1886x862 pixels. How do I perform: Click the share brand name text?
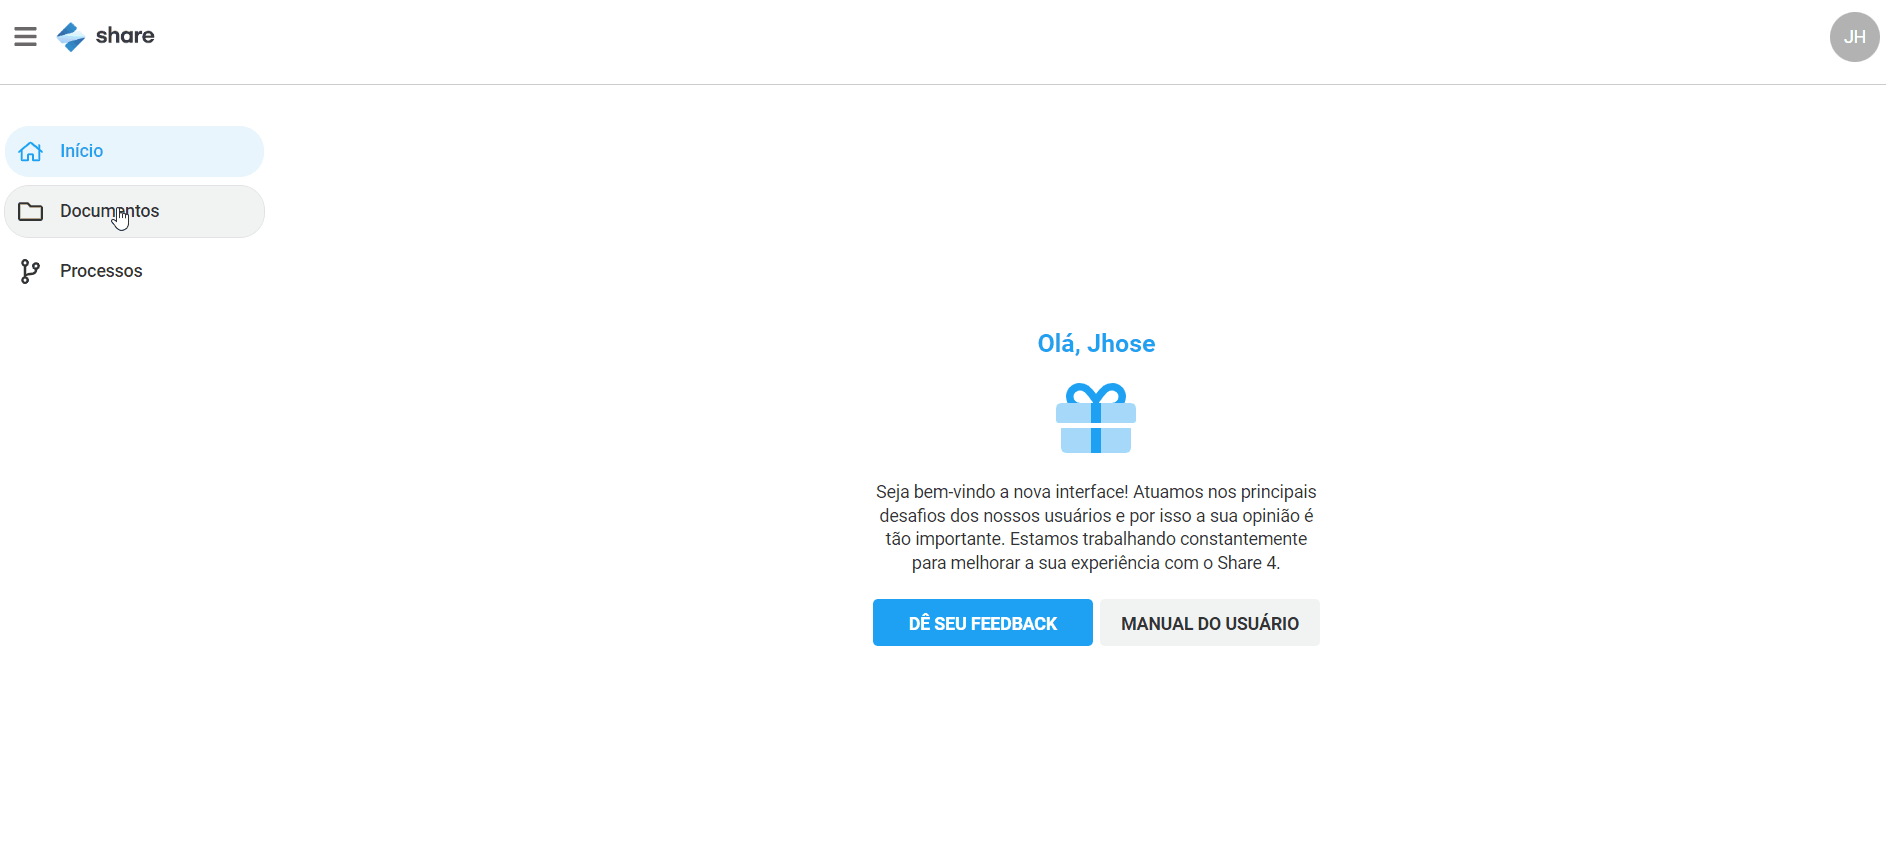click(x=125, y=36)
